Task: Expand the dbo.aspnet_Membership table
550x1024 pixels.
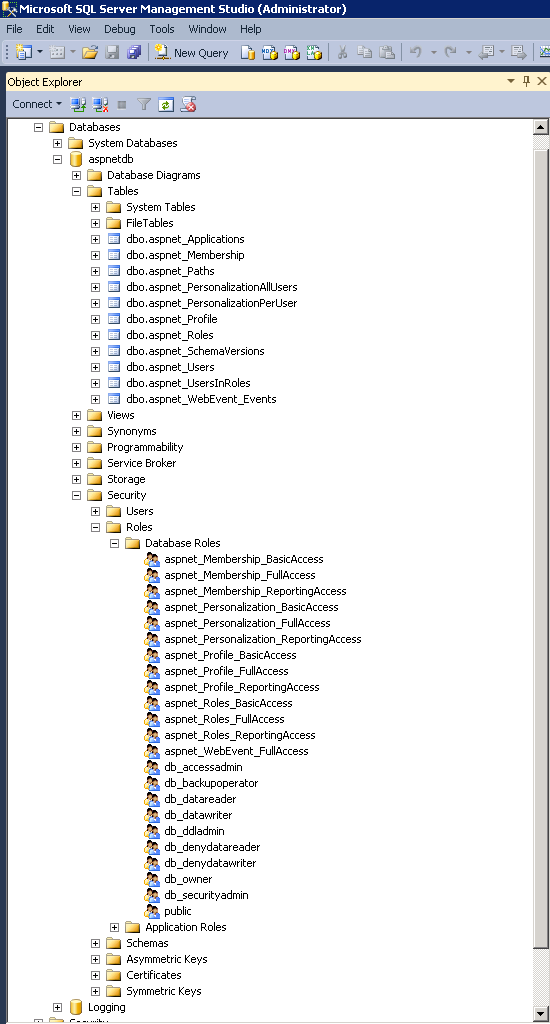Action: tap(95, 255)
